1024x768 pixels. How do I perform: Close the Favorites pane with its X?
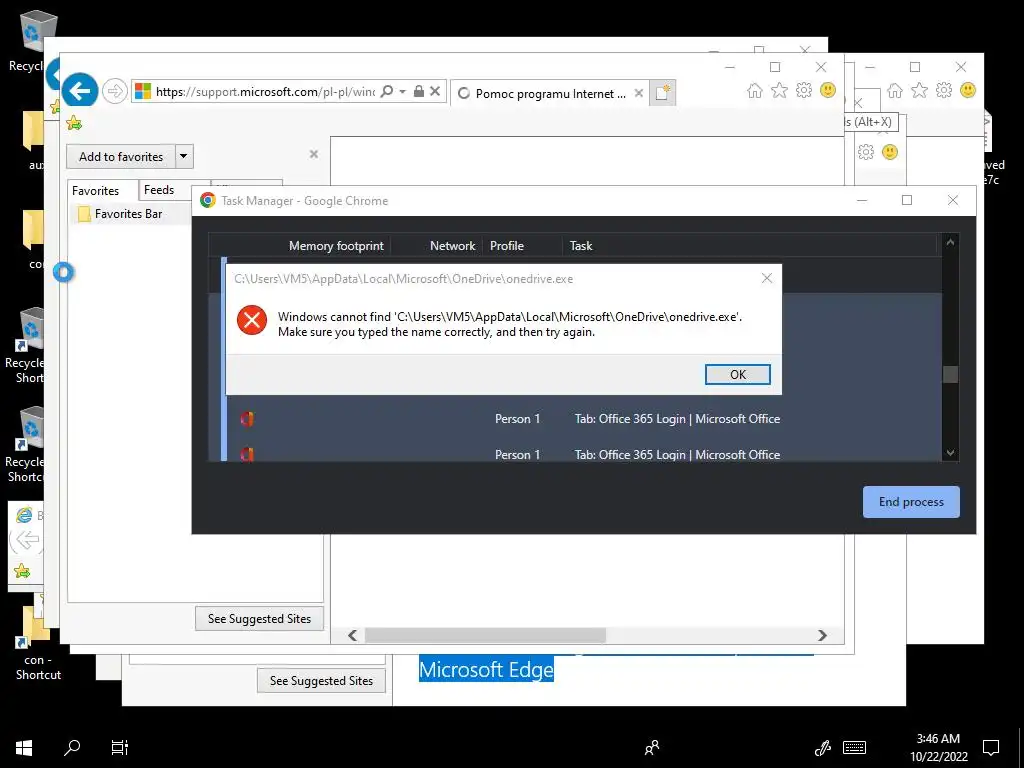click(x=314, y=154)
